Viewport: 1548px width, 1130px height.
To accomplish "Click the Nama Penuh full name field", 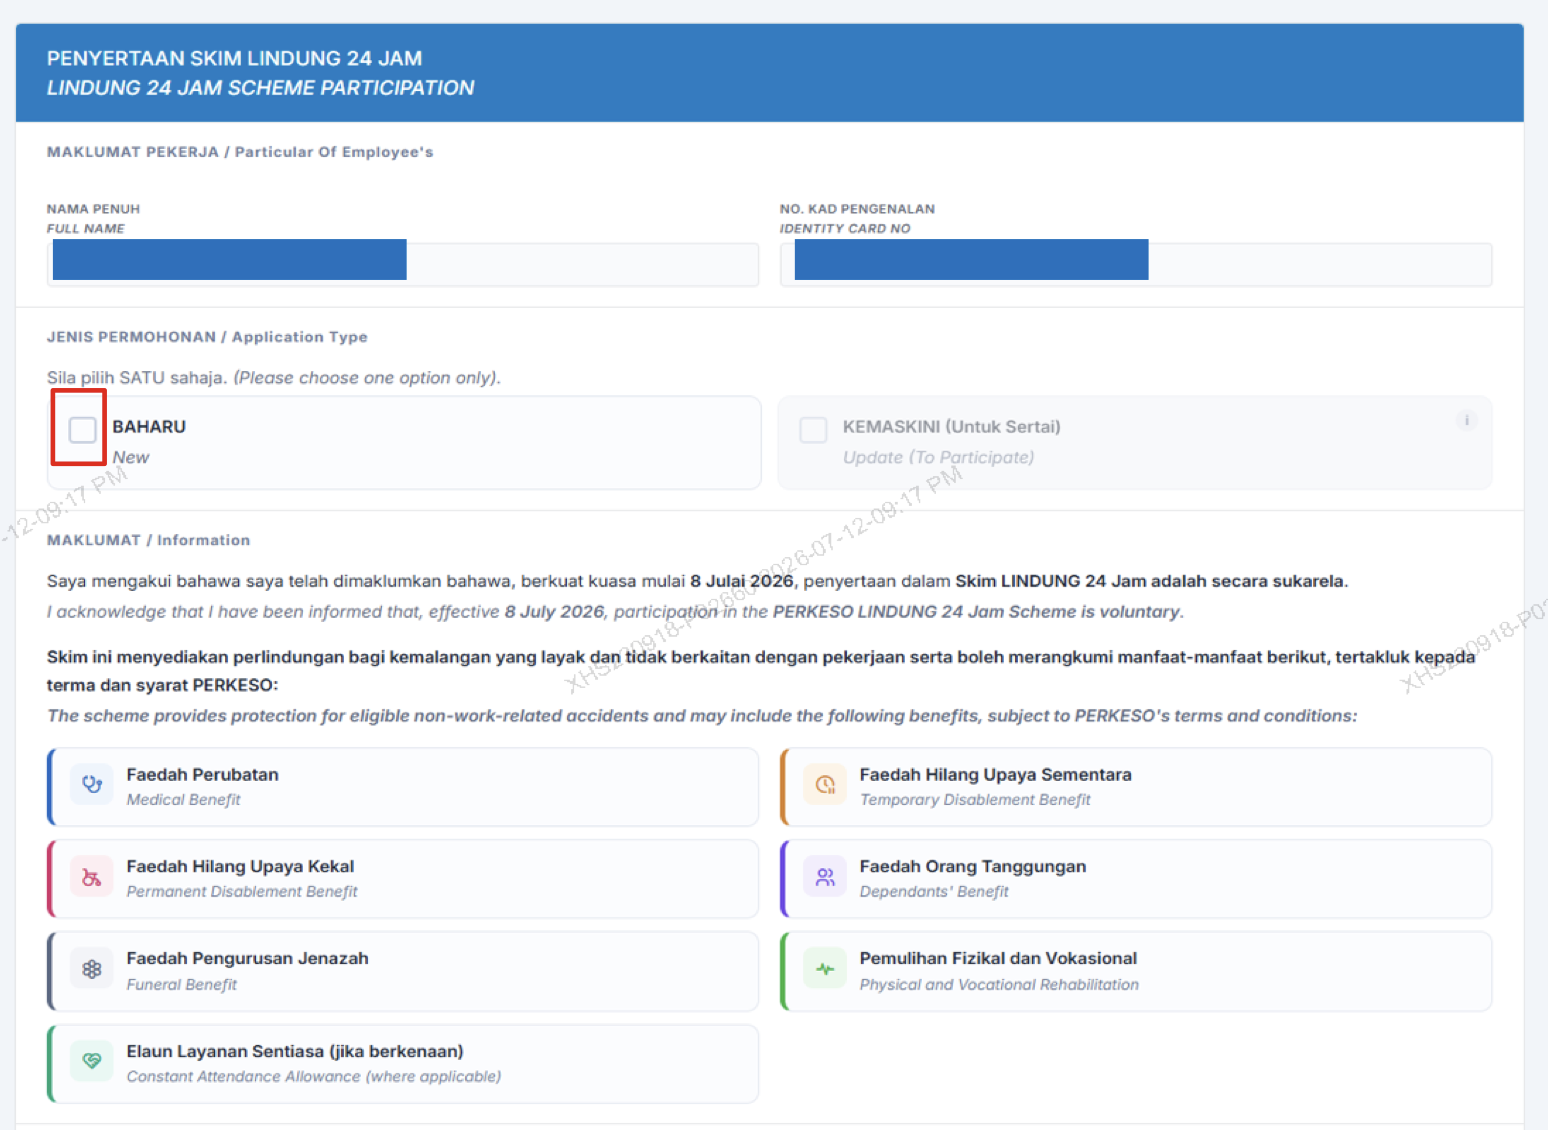I will (403, 264).
